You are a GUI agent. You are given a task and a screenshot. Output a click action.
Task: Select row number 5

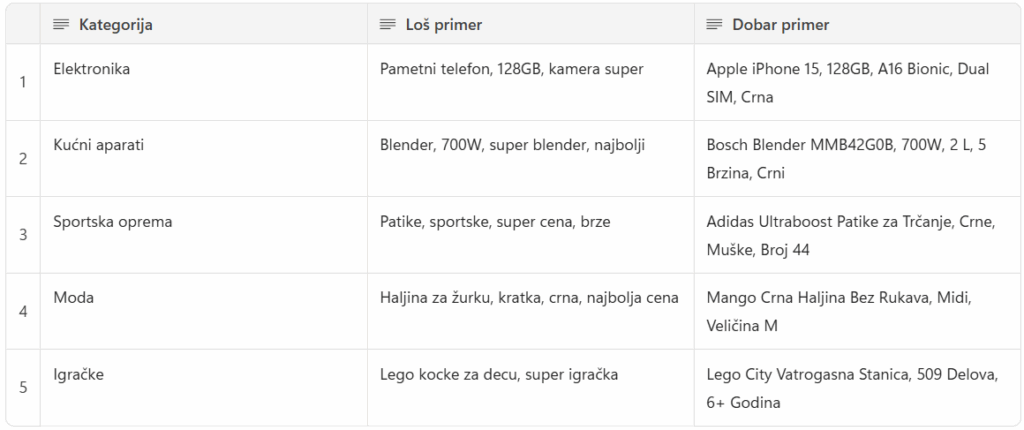[23, 388]
